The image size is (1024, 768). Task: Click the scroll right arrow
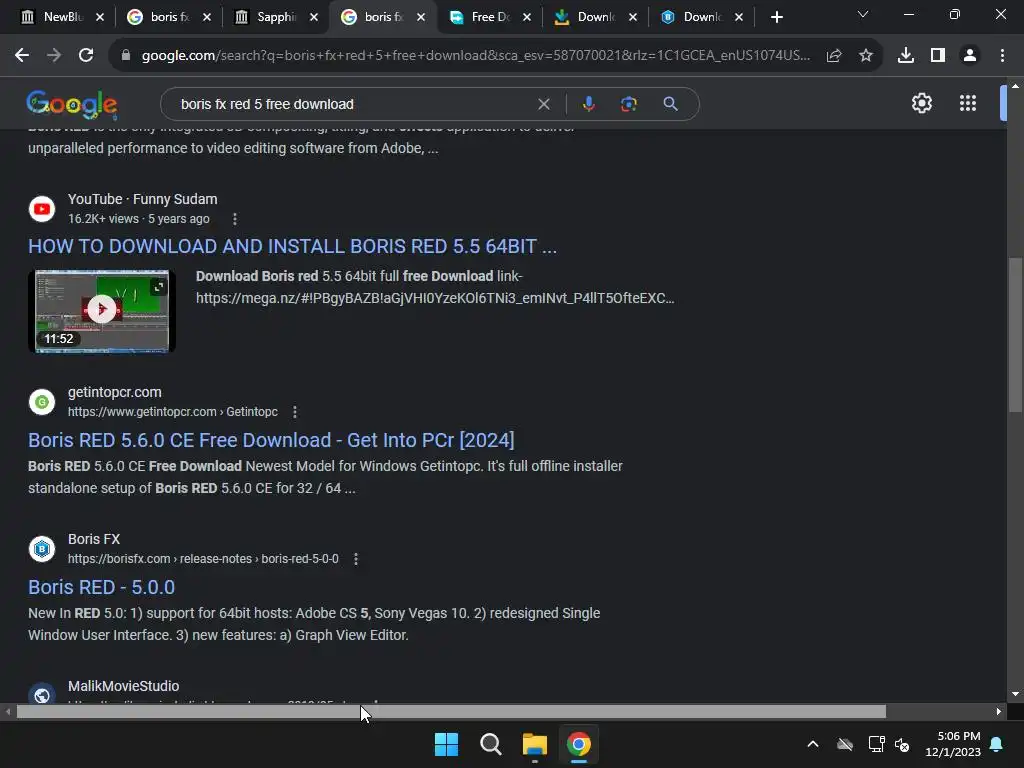[999, 712]
